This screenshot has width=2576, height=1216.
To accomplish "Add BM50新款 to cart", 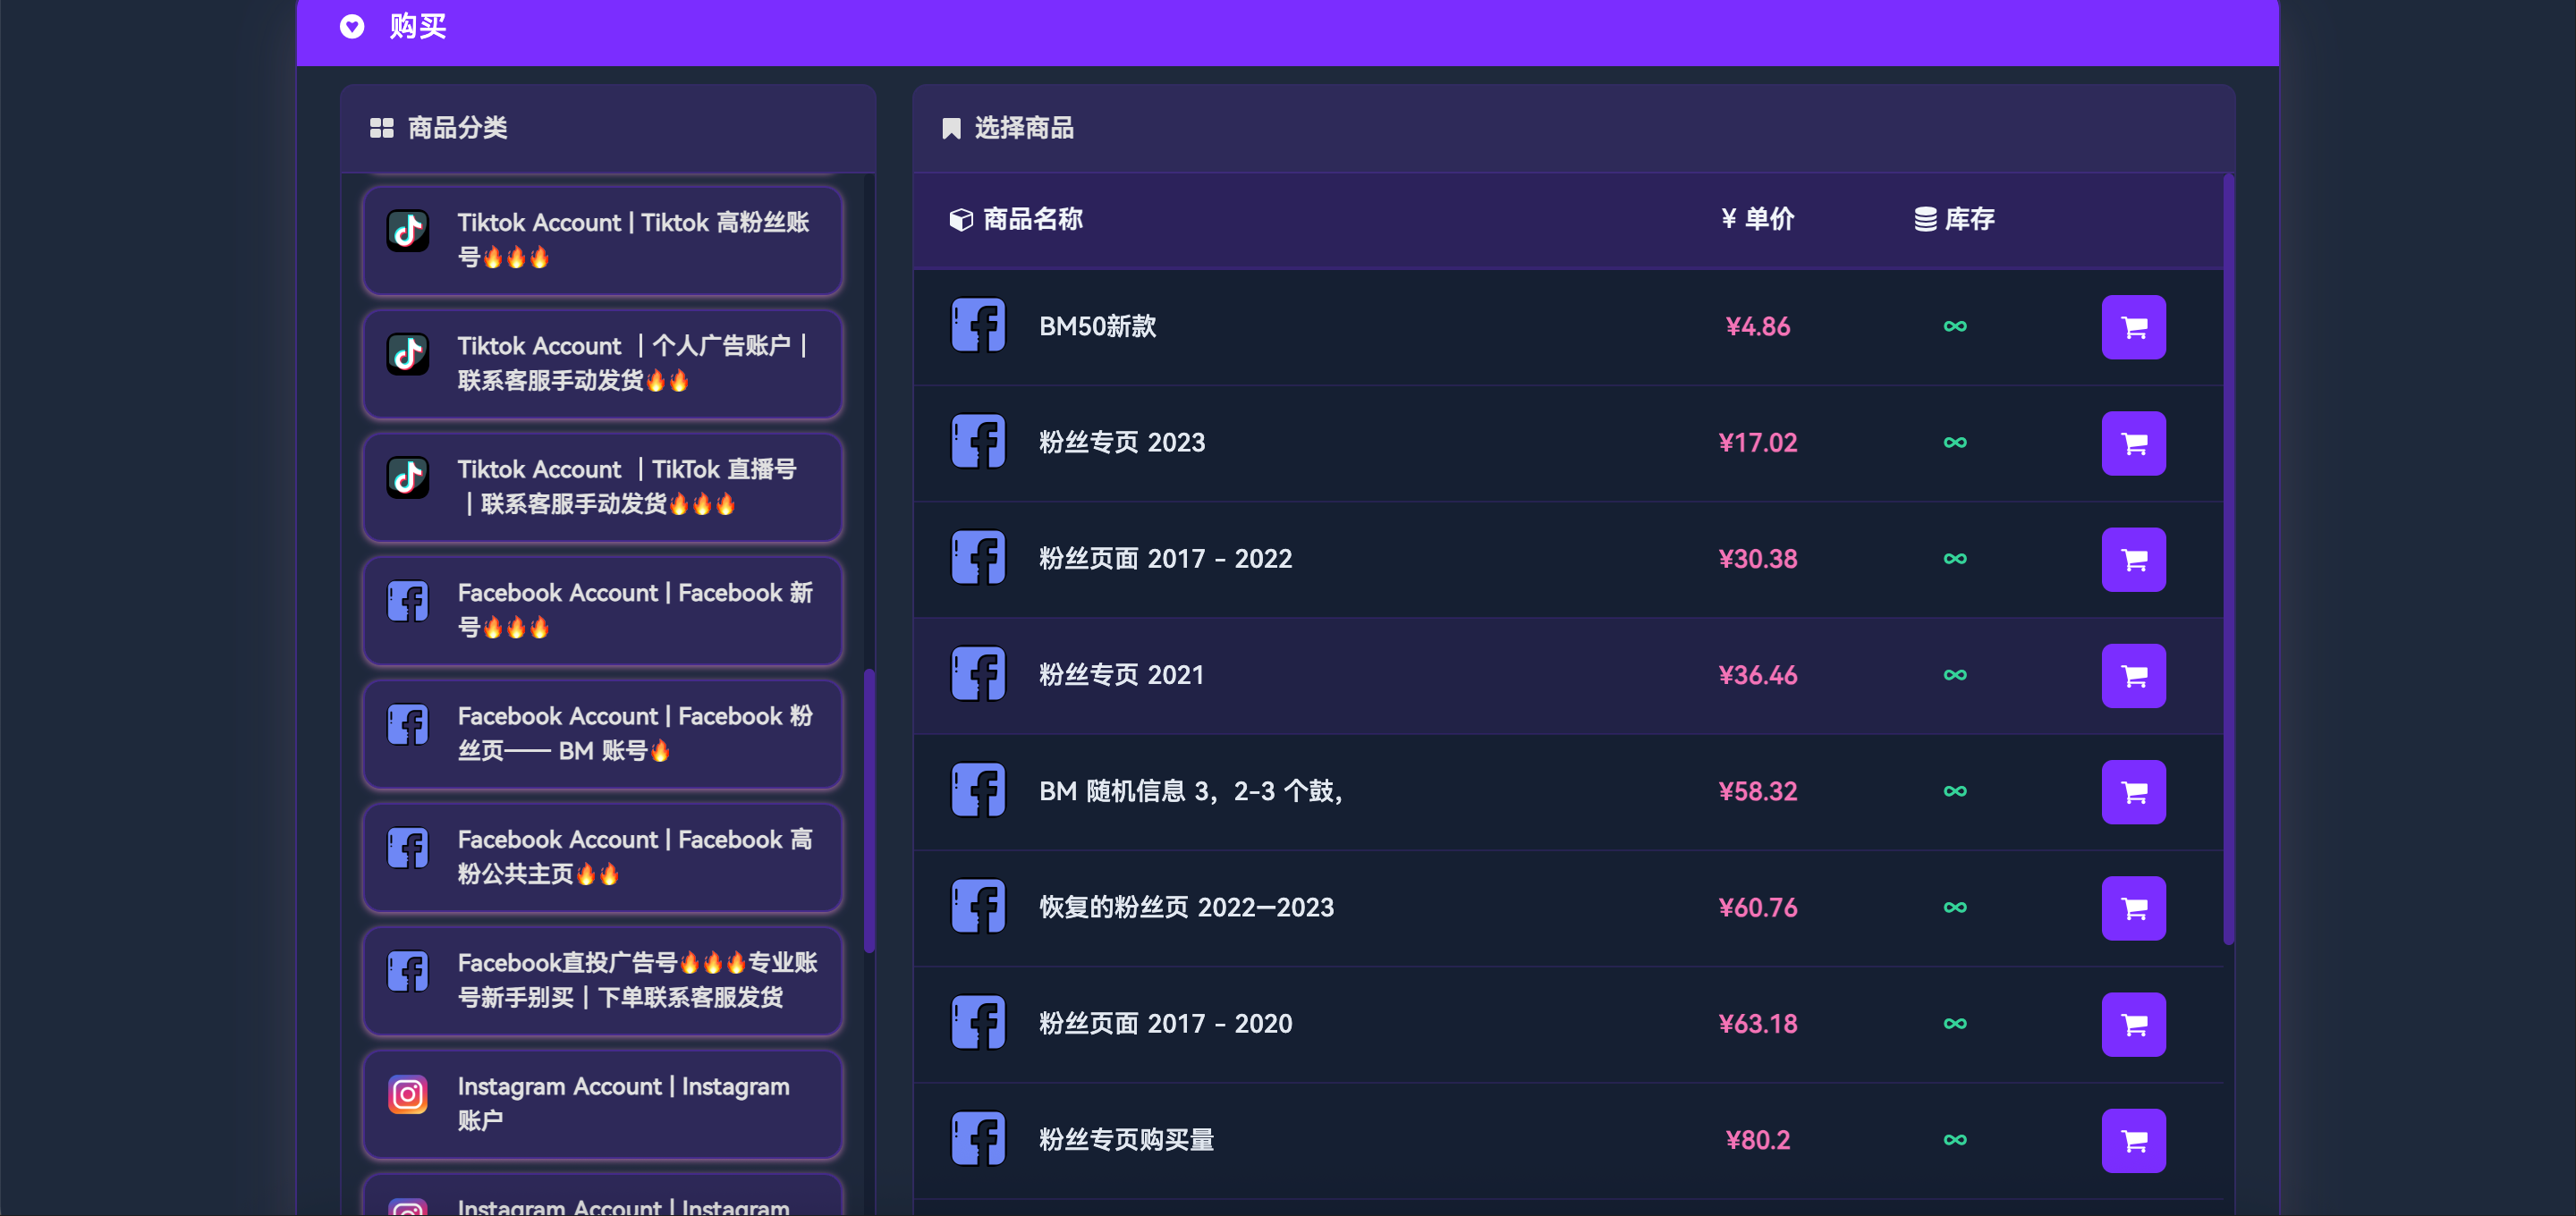I will click(x=2132, y=327).
